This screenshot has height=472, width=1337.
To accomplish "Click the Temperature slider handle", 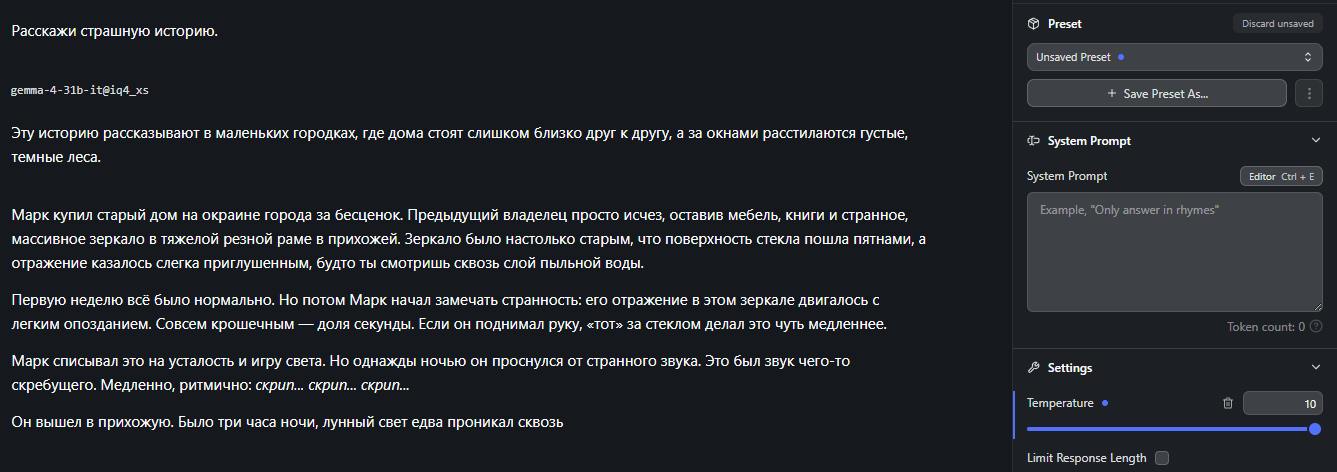I will coord(1315,428).
